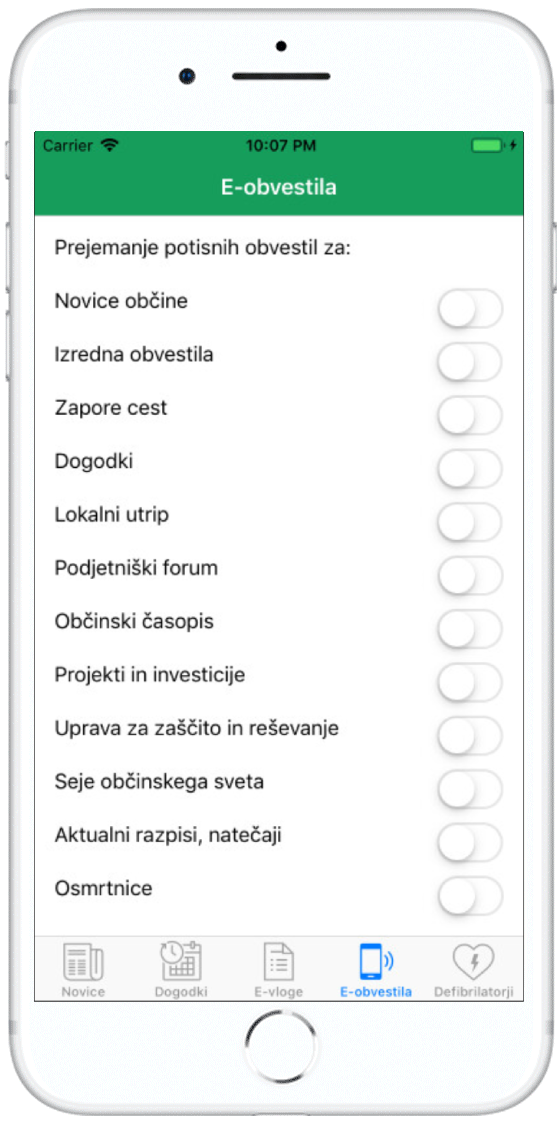The height and width of the screenshot is (1125, 560).
Task: Turn on Projekti in investicije switch
Action: [x=470, y=682]
